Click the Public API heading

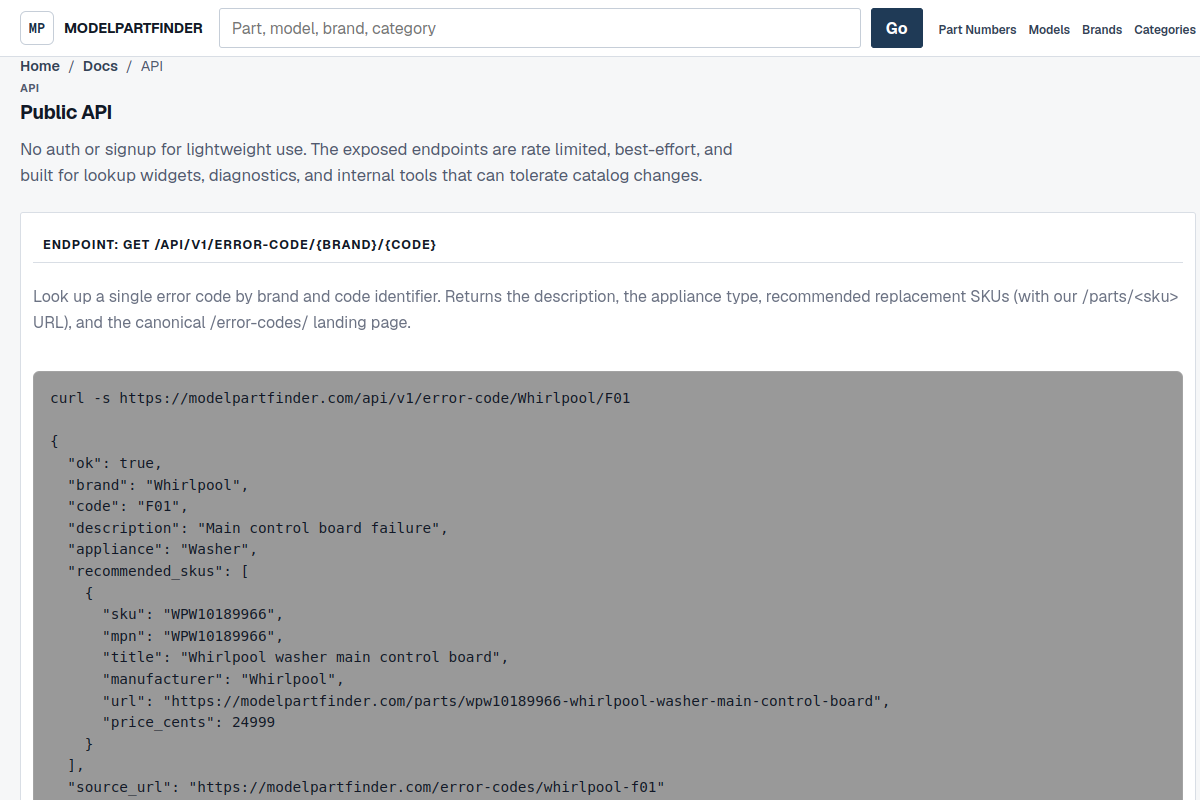[x=66, y=112]
